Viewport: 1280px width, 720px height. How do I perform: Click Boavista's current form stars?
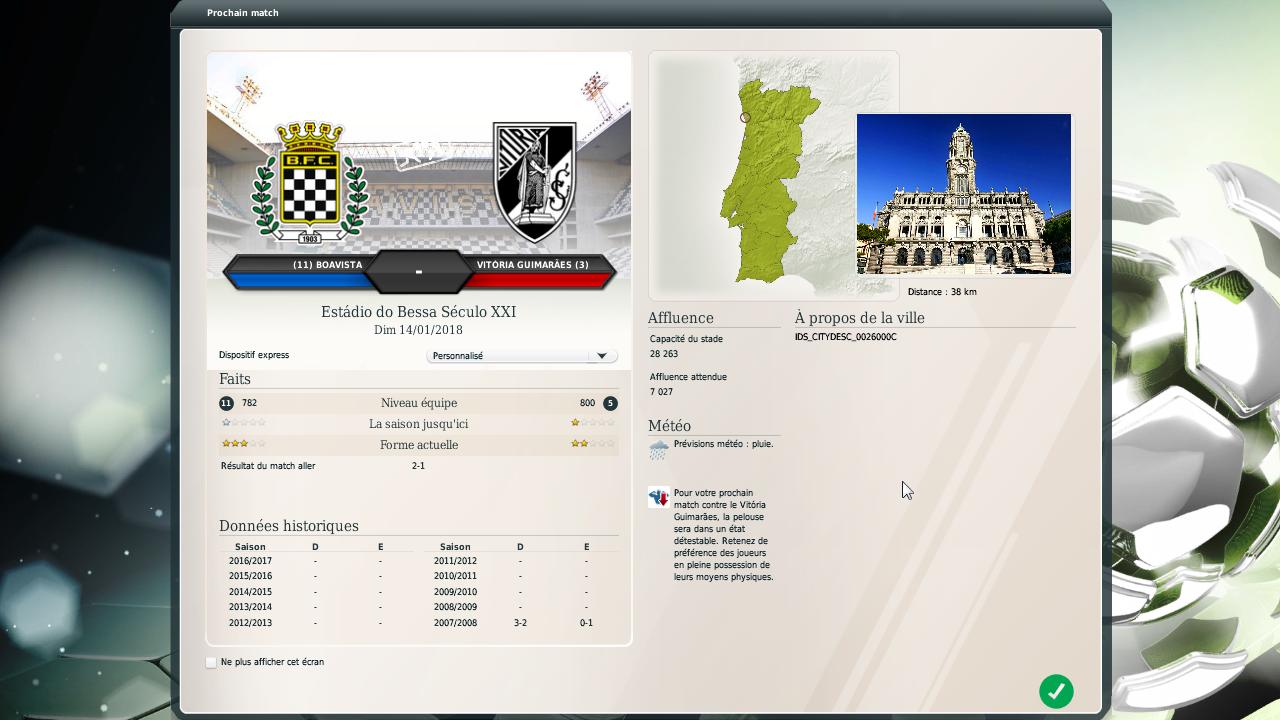coord(244,444)
